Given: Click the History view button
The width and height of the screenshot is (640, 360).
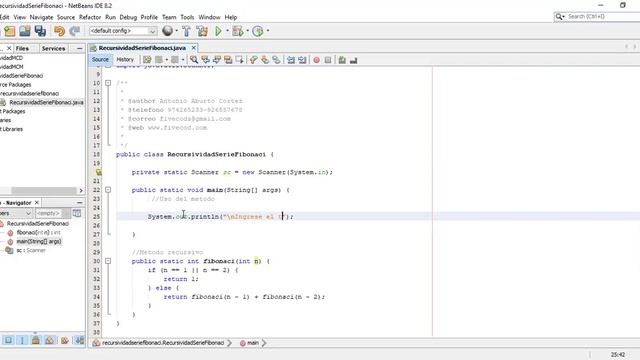Looking at the screenshot, I should [125, 60].
